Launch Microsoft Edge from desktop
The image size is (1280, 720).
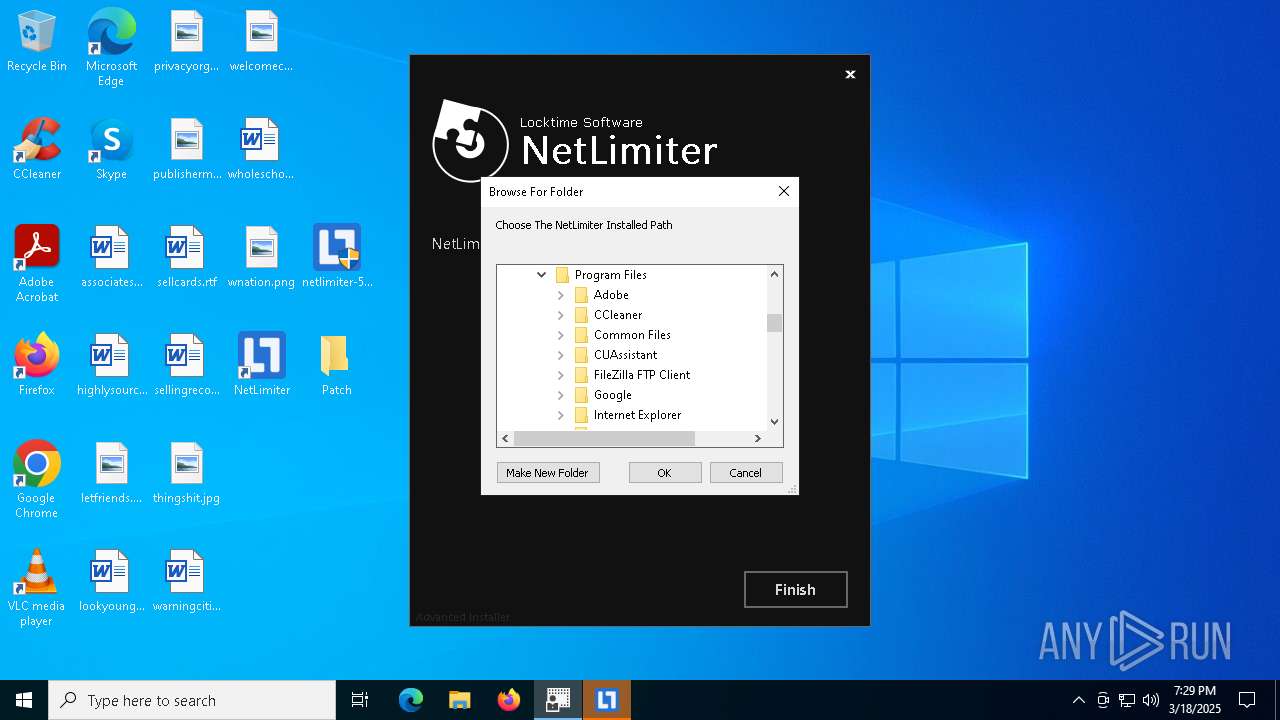(x=111, y=48)
